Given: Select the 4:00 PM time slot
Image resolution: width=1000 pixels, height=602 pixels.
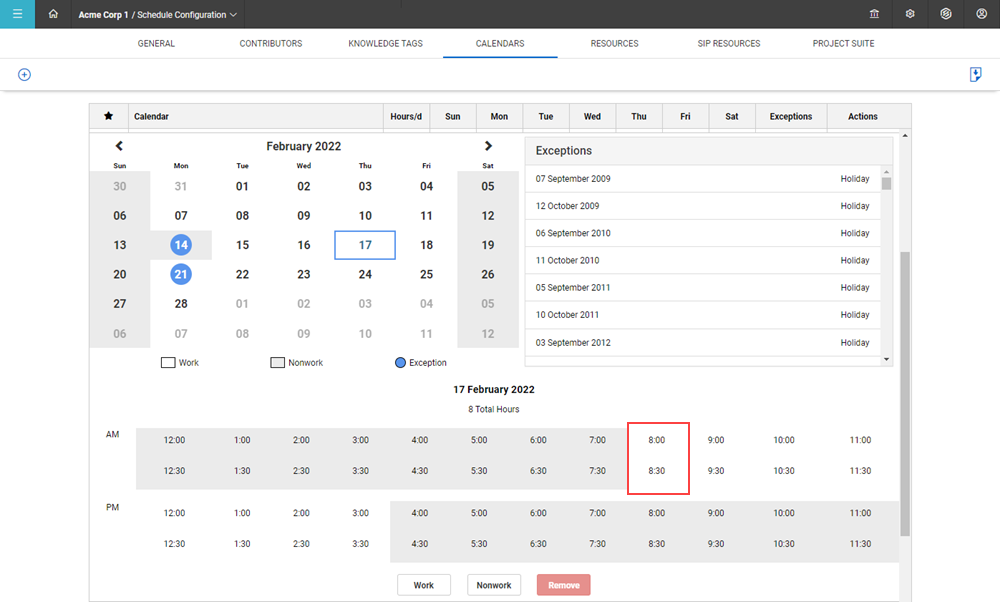Looking at the screenshot, I should tap(420, 513).
